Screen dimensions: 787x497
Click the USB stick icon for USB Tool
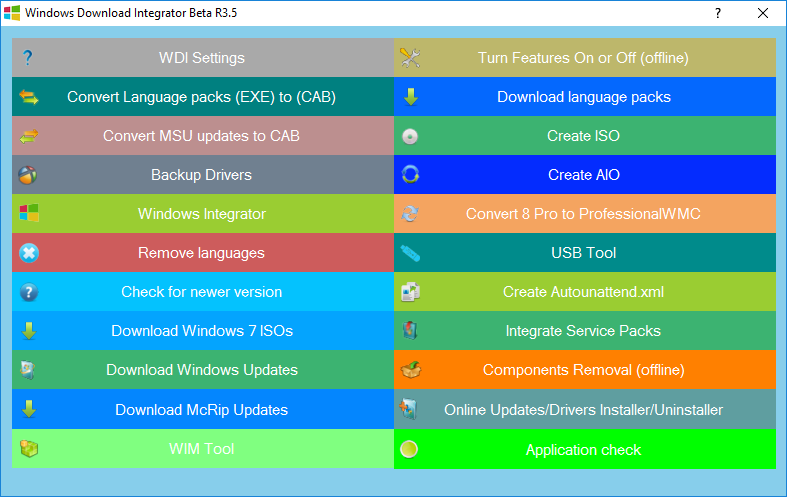coord(410,253)
